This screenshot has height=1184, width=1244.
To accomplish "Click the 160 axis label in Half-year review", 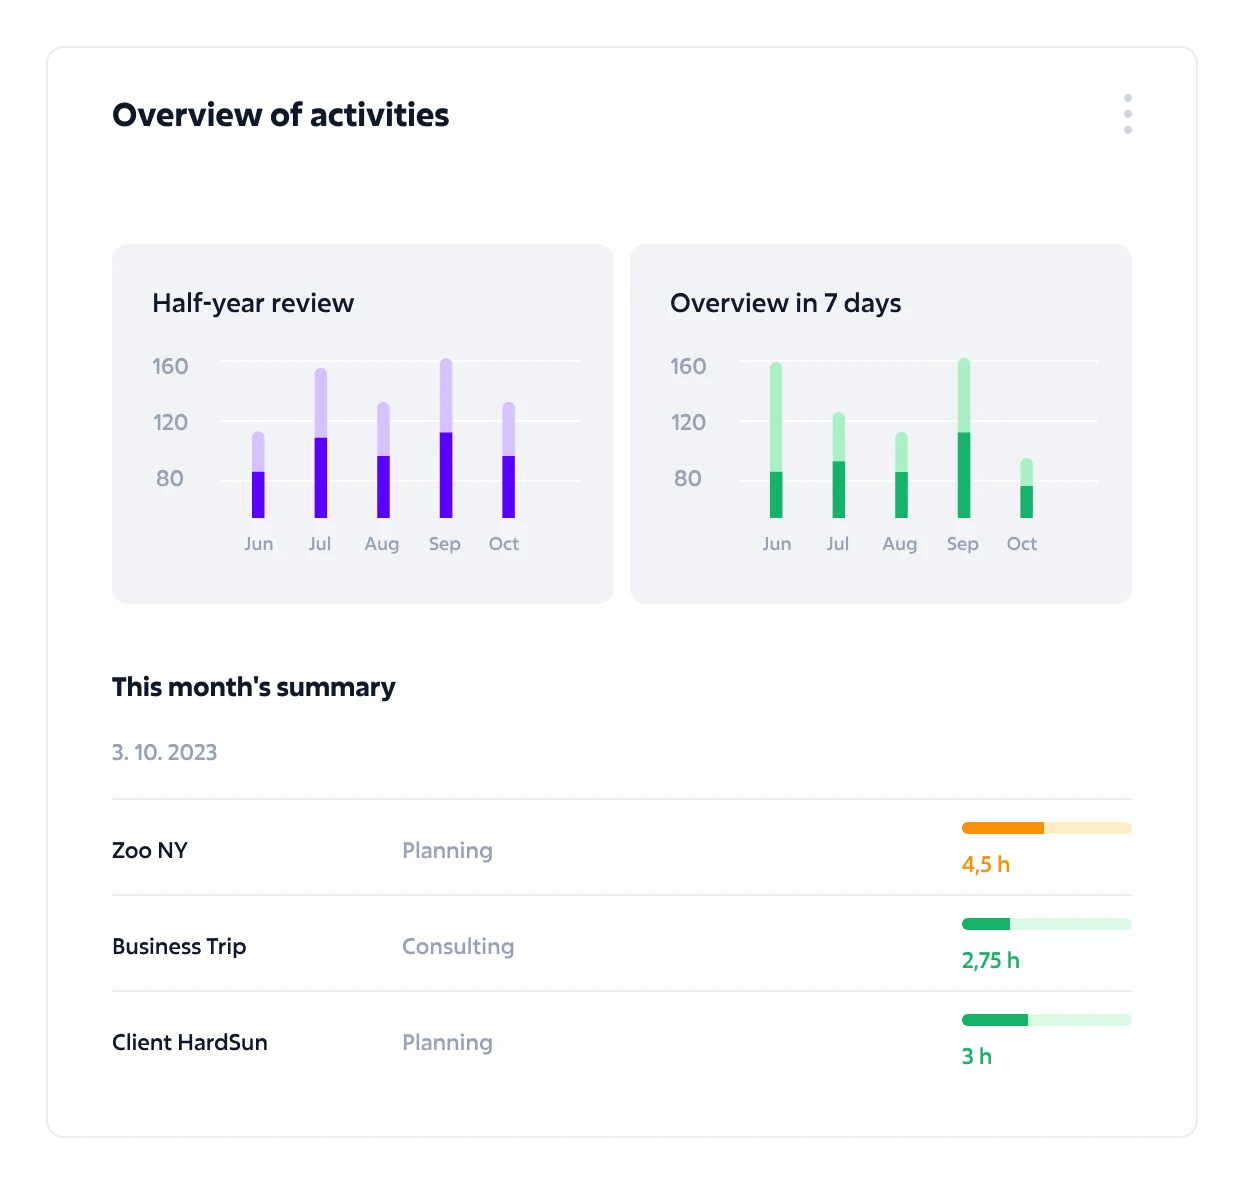I will [170, 366].
